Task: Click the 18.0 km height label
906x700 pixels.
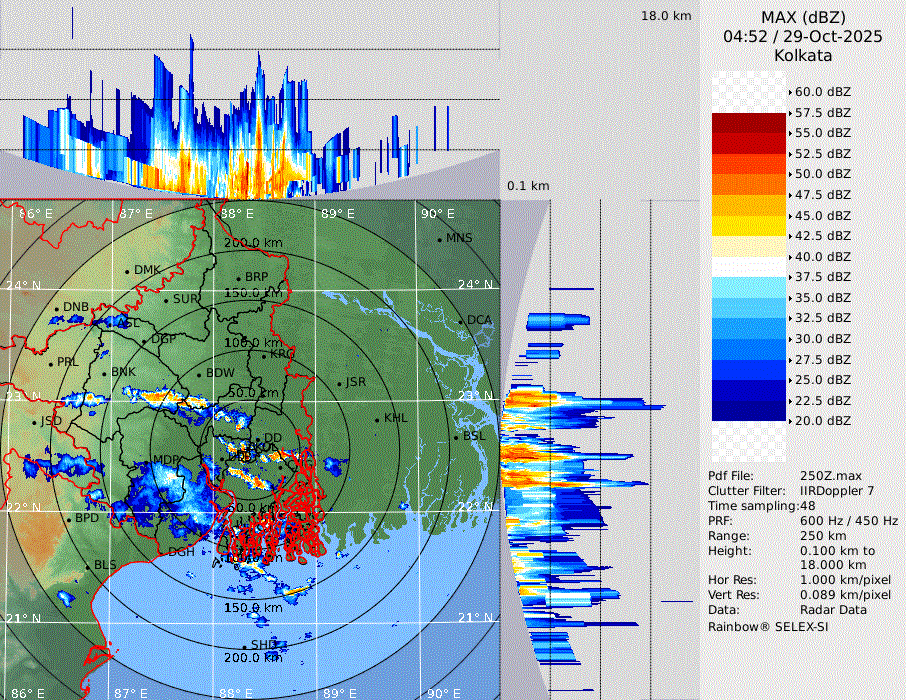Action: point(666,16)
